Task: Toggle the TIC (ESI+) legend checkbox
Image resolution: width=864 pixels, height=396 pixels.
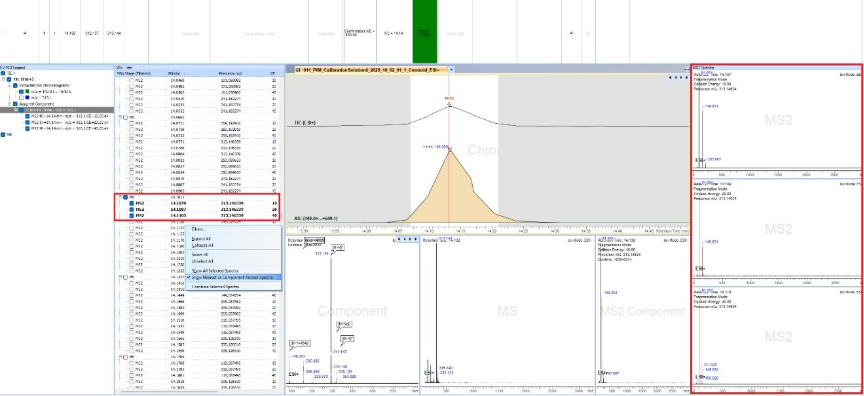Action: click(x=9, y=79)
